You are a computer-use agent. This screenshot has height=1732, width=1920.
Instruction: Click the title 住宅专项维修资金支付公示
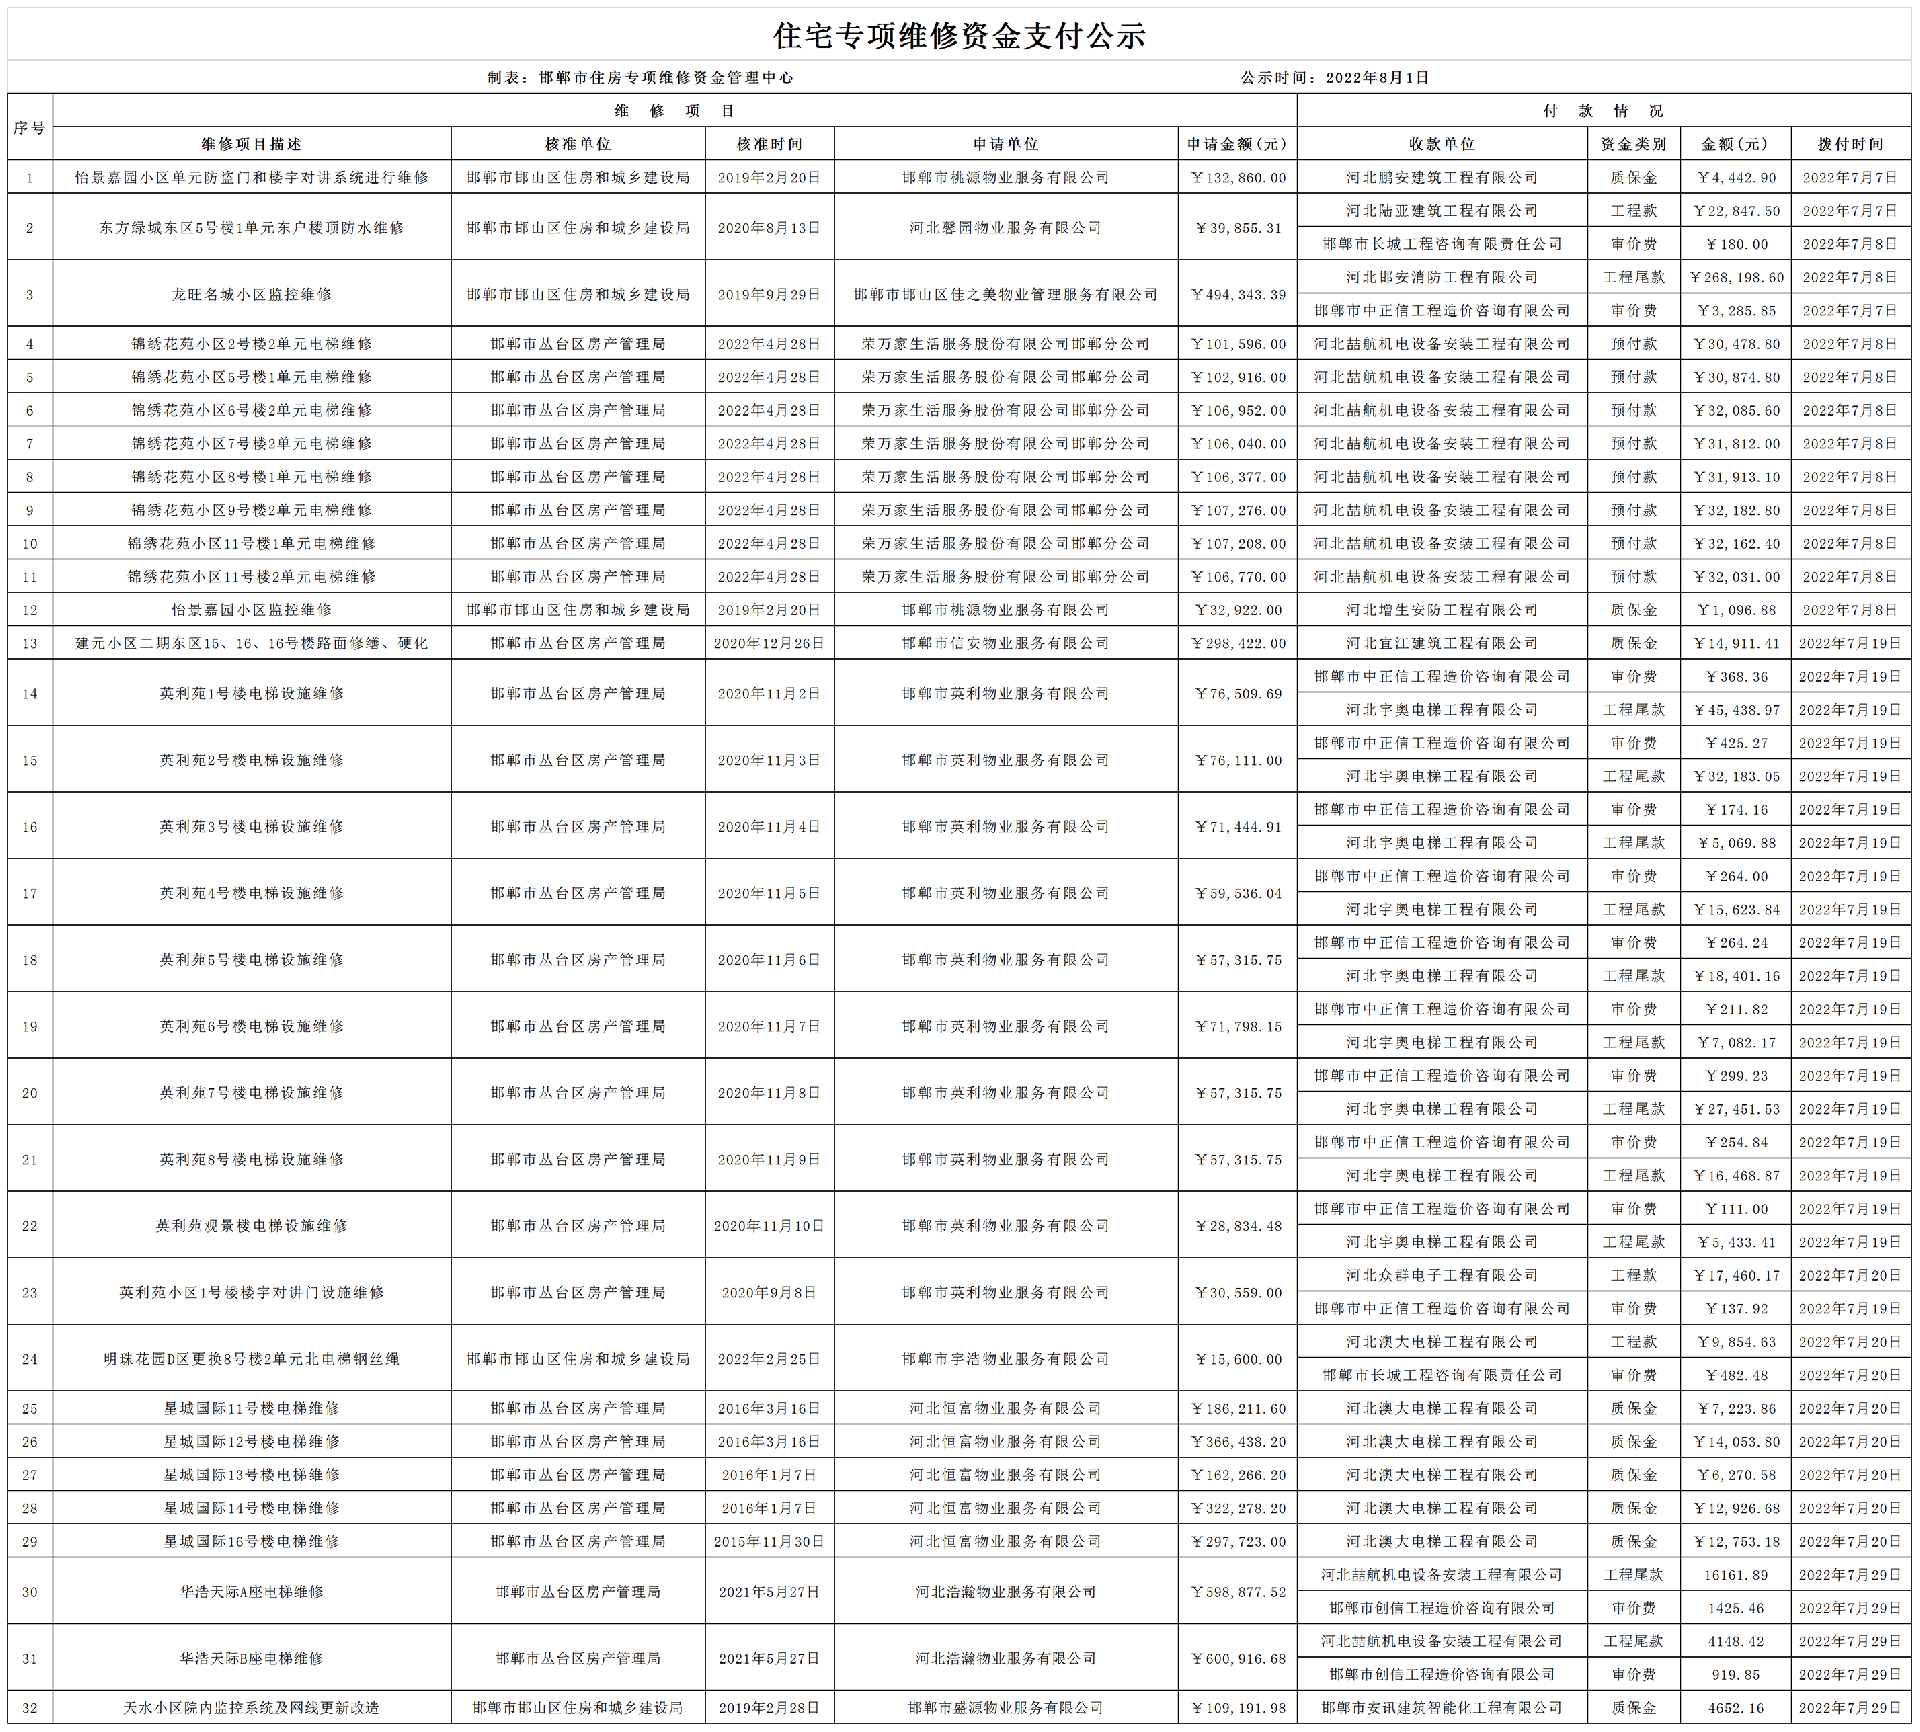[959, 36]
